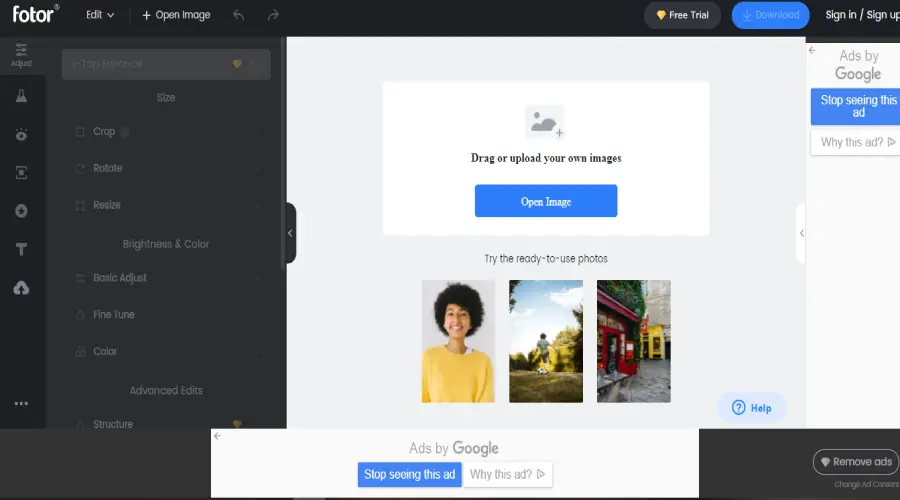Click the Advanced Edits heading
This screenshot has width=900, height=500.
pos(166,390)
